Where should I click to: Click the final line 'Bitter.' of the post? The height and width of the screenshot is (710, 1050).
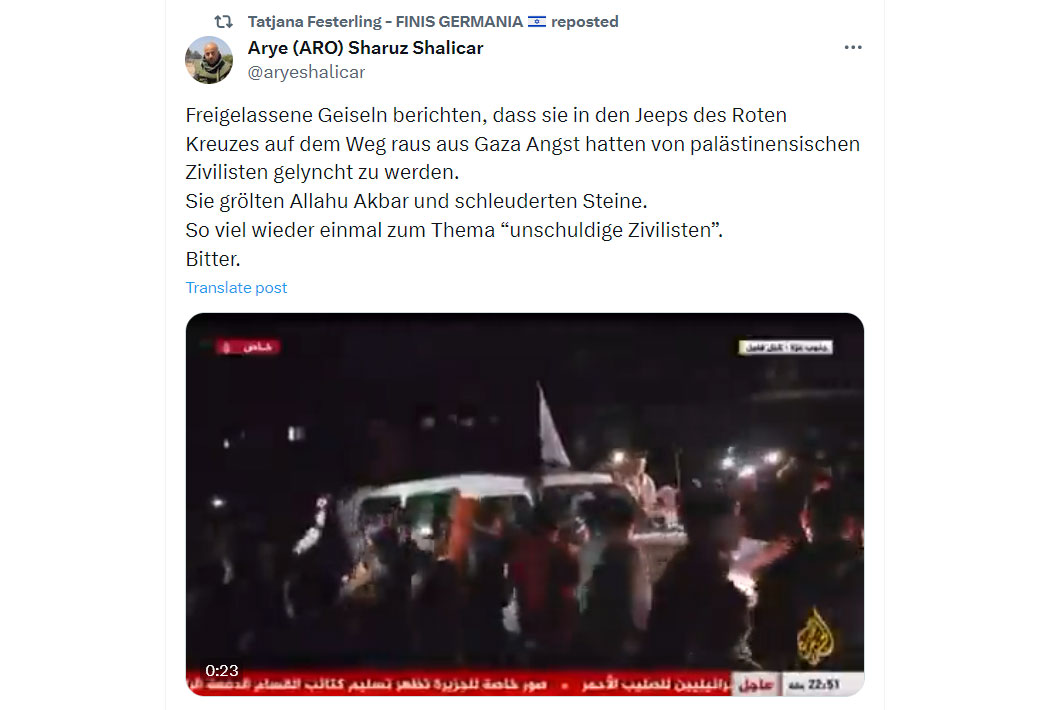(213, 259)
